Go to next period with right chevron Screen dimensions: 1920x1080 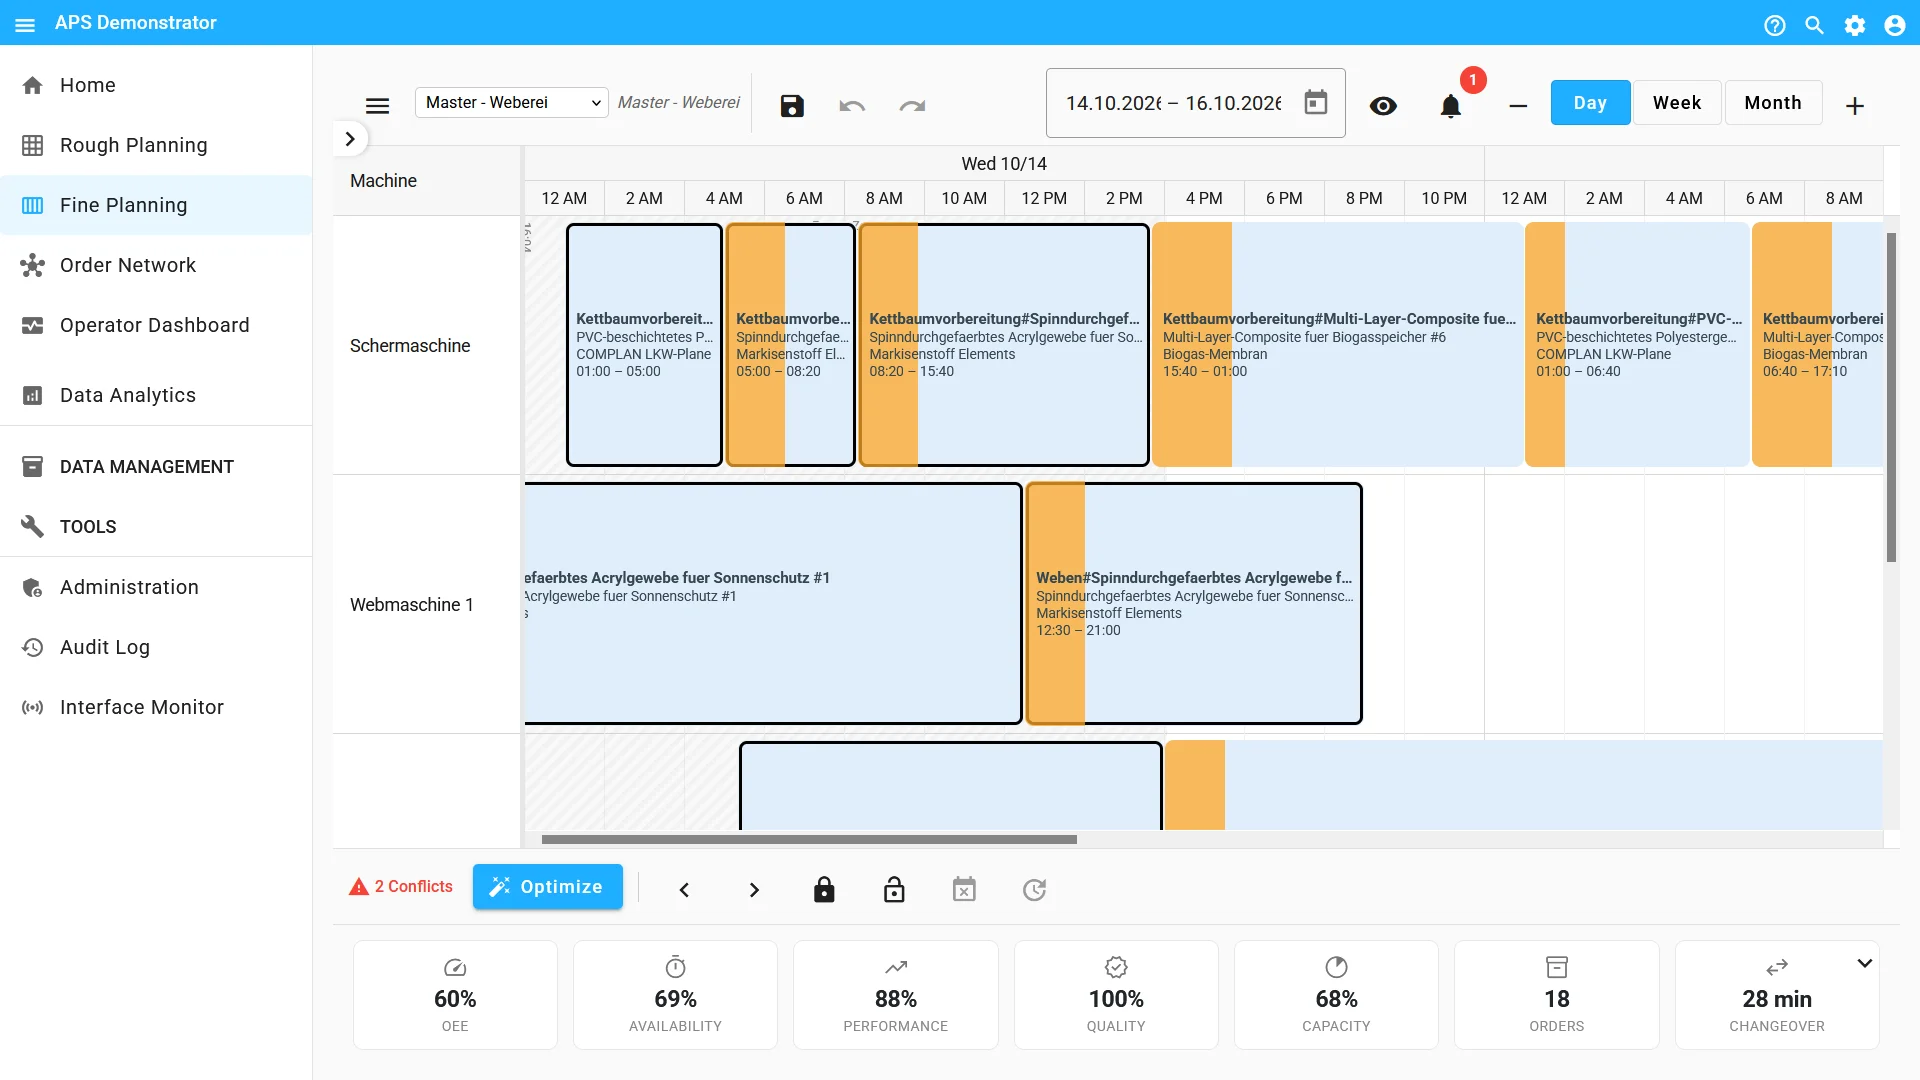[x=754, y=890]
